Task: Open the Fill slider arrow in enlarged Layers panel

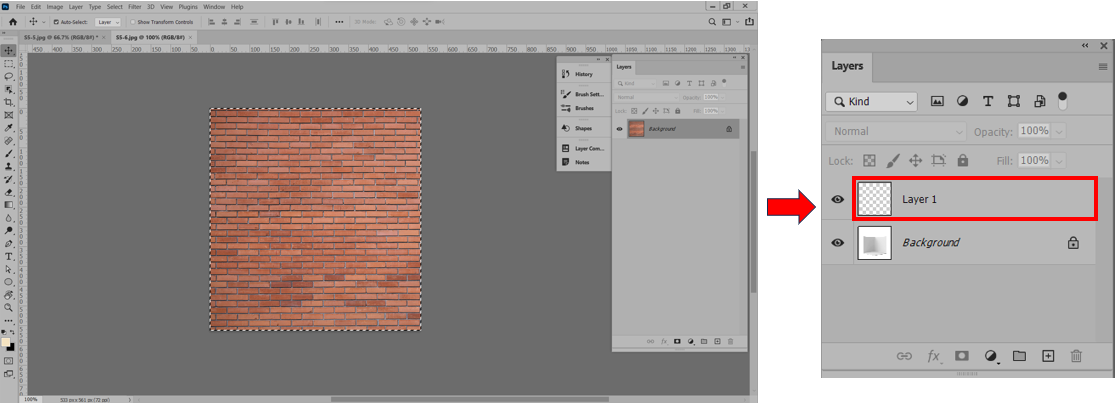Action: point(1060,161)
